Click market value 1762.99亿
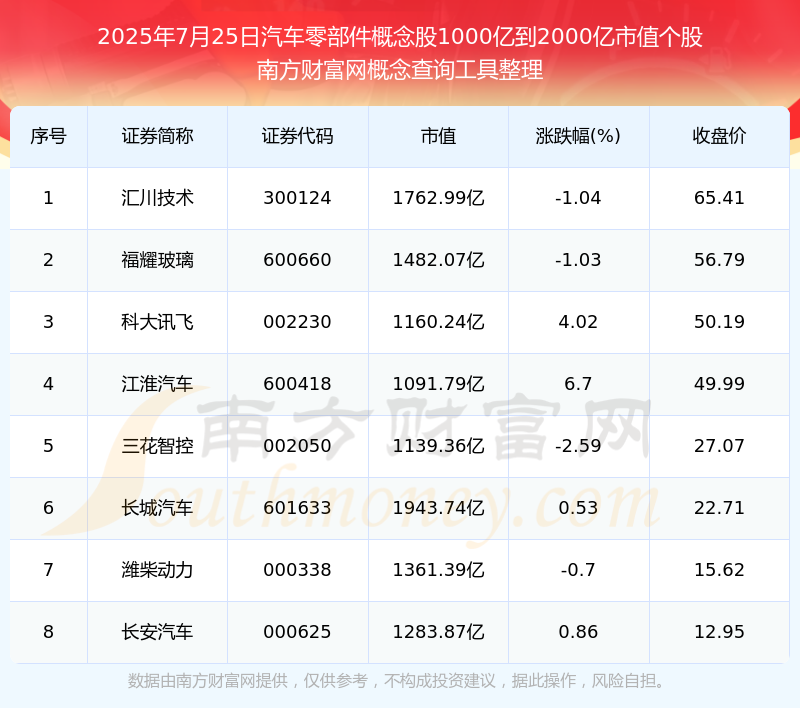This screenshot has width=800, height=708. click(x=438, y=198)
